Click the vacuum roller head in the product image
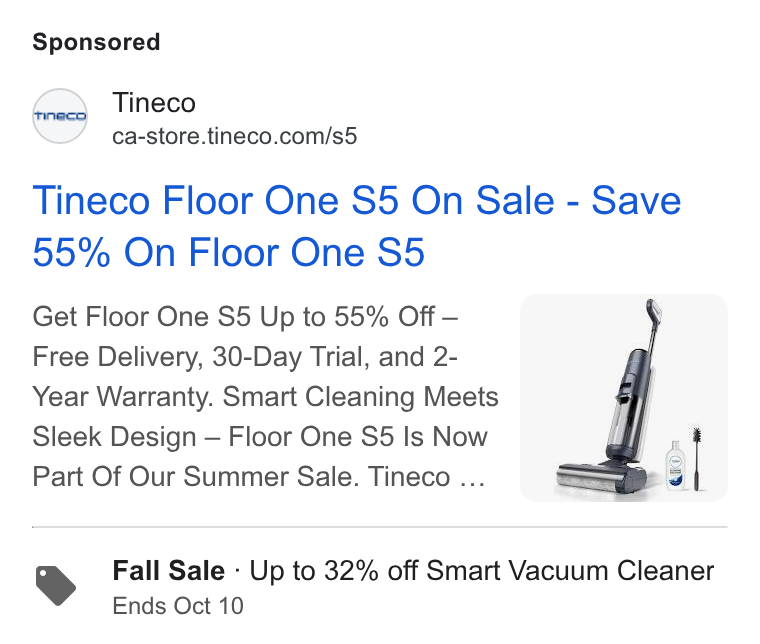This screenshot has height=644, width=760. (601, 478)
